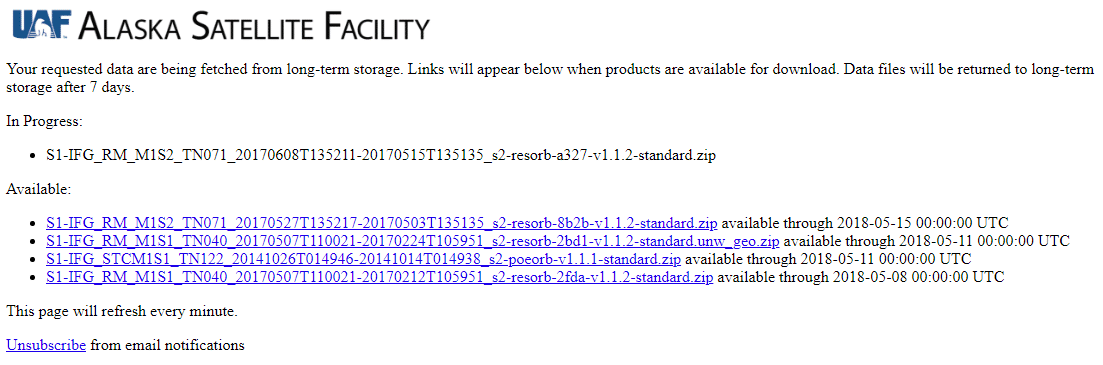Click the "In Progress:" section label

[44, 121]
